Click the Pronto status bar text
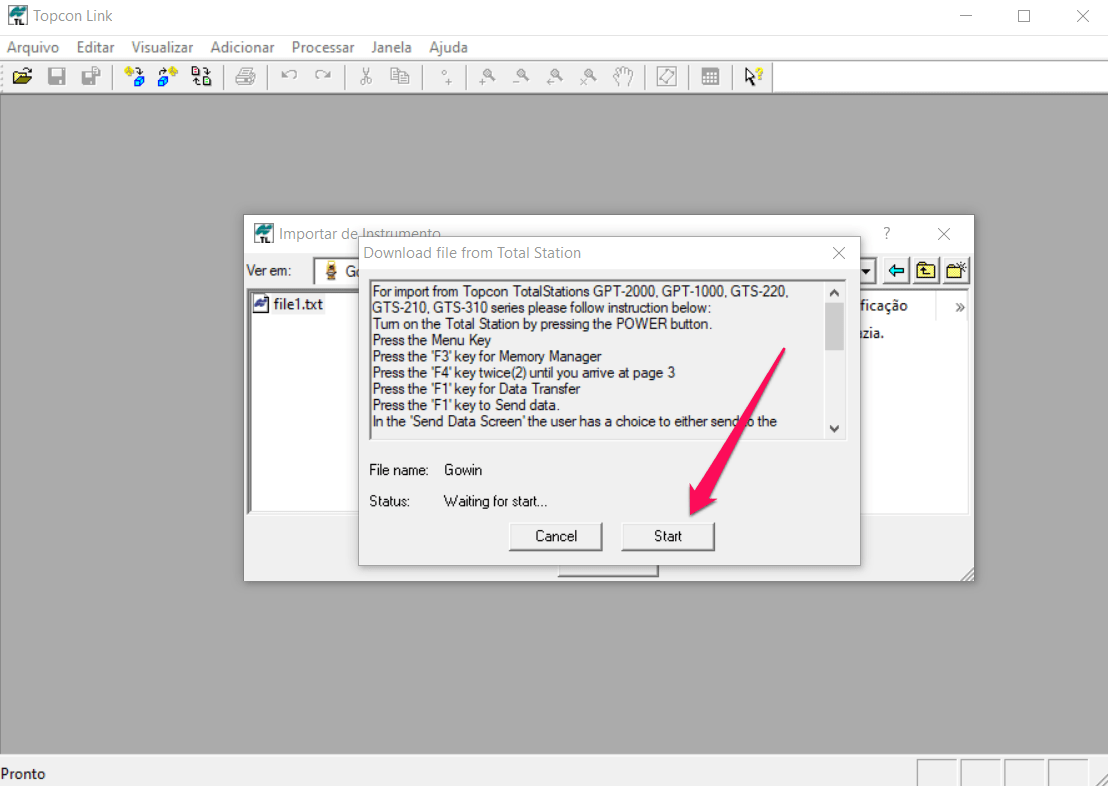 coord(23,774)
